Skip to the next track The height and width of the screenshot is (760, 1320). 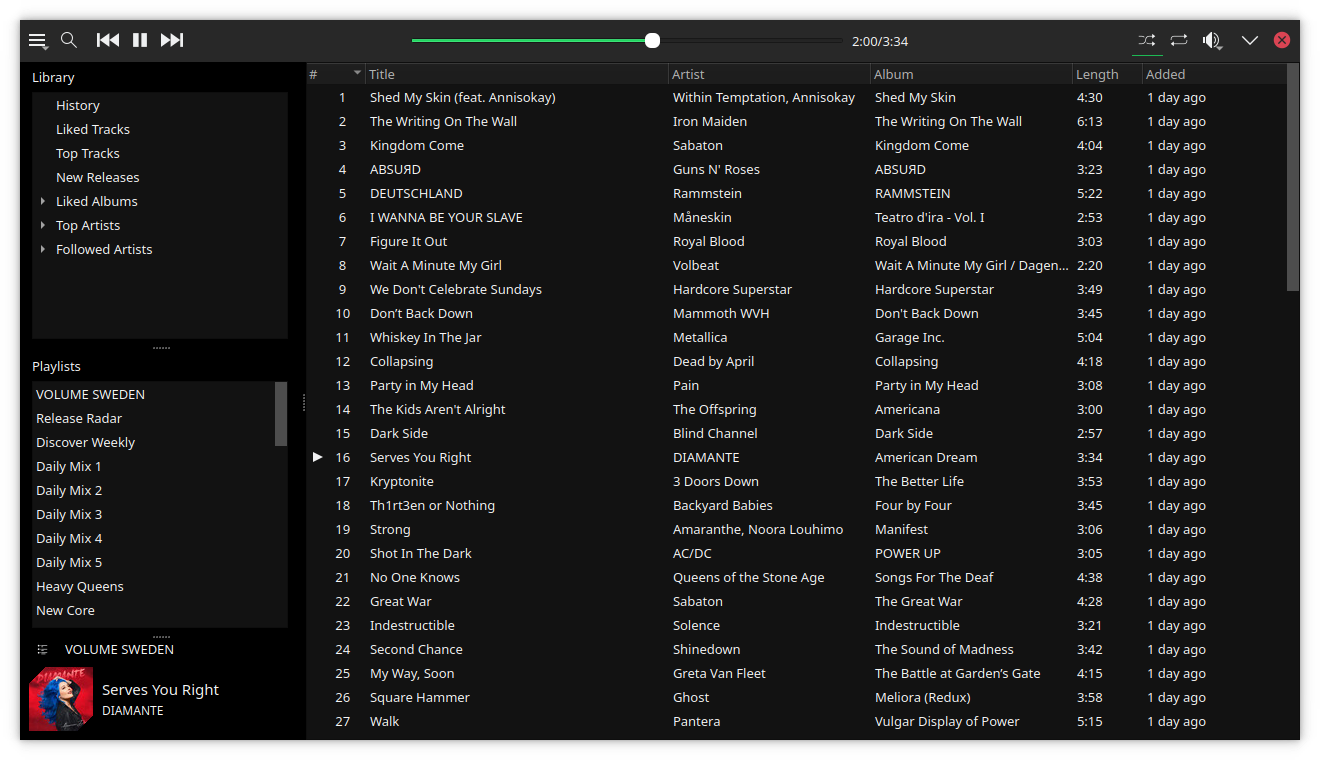coord(171,40)
